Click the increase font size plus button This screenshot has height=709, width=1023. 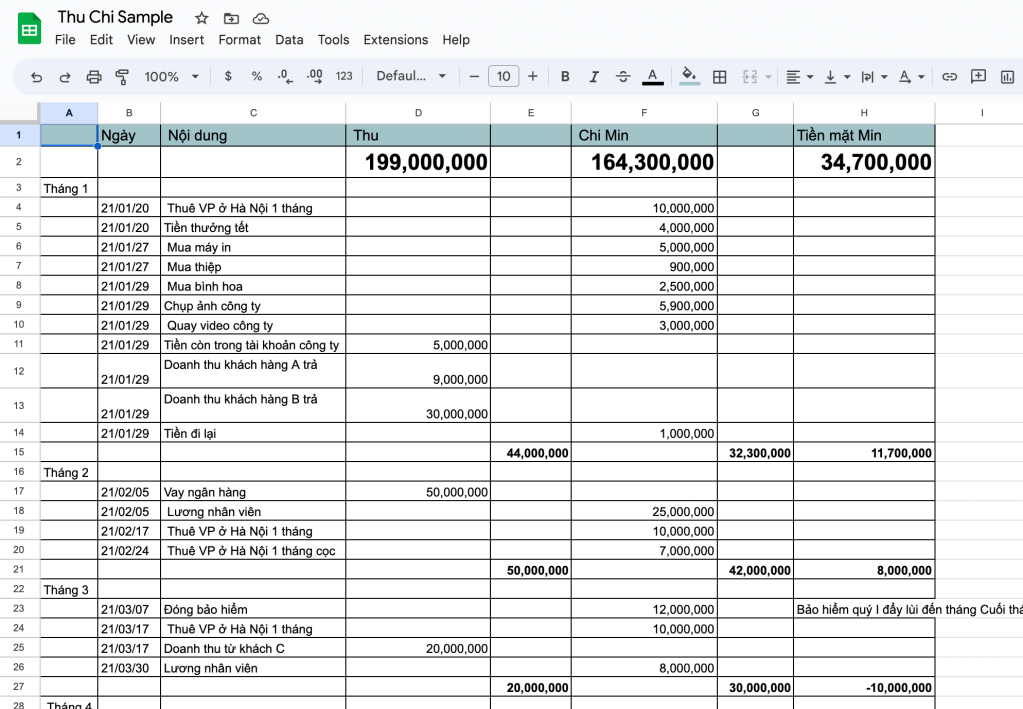click(533, 76)
